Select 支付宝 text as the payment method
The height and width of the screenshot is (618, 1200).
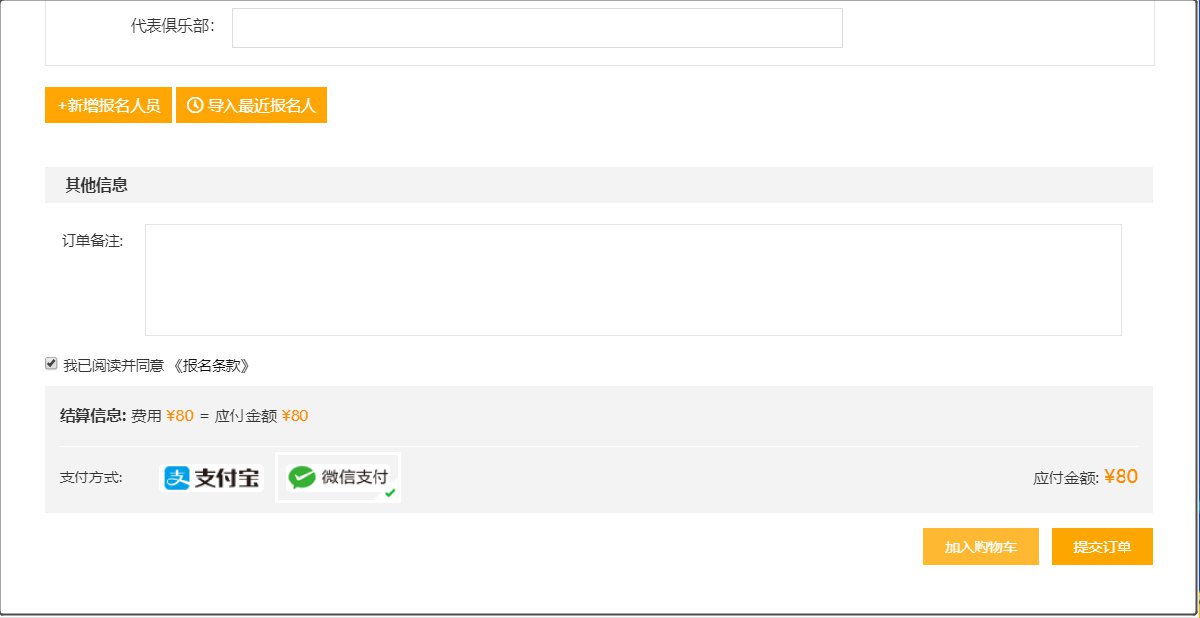(226, 478)
